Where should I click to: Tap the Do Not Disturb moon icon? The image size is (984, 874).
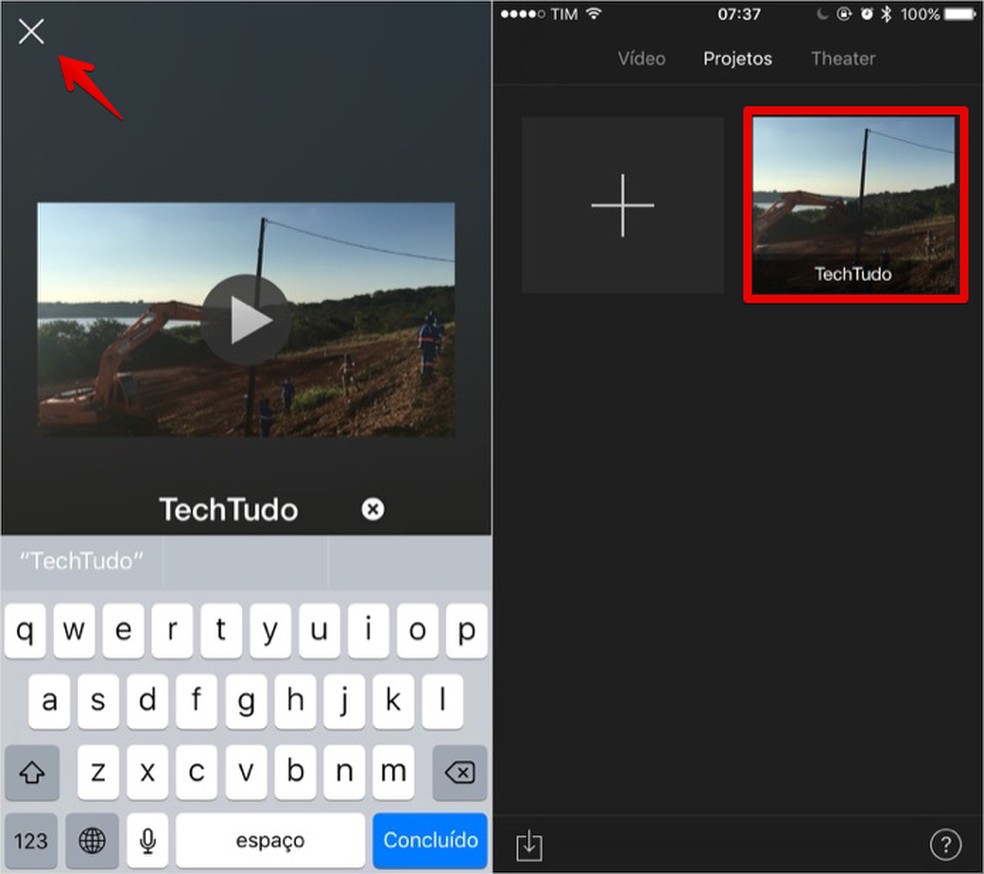(x=822, y=14)
